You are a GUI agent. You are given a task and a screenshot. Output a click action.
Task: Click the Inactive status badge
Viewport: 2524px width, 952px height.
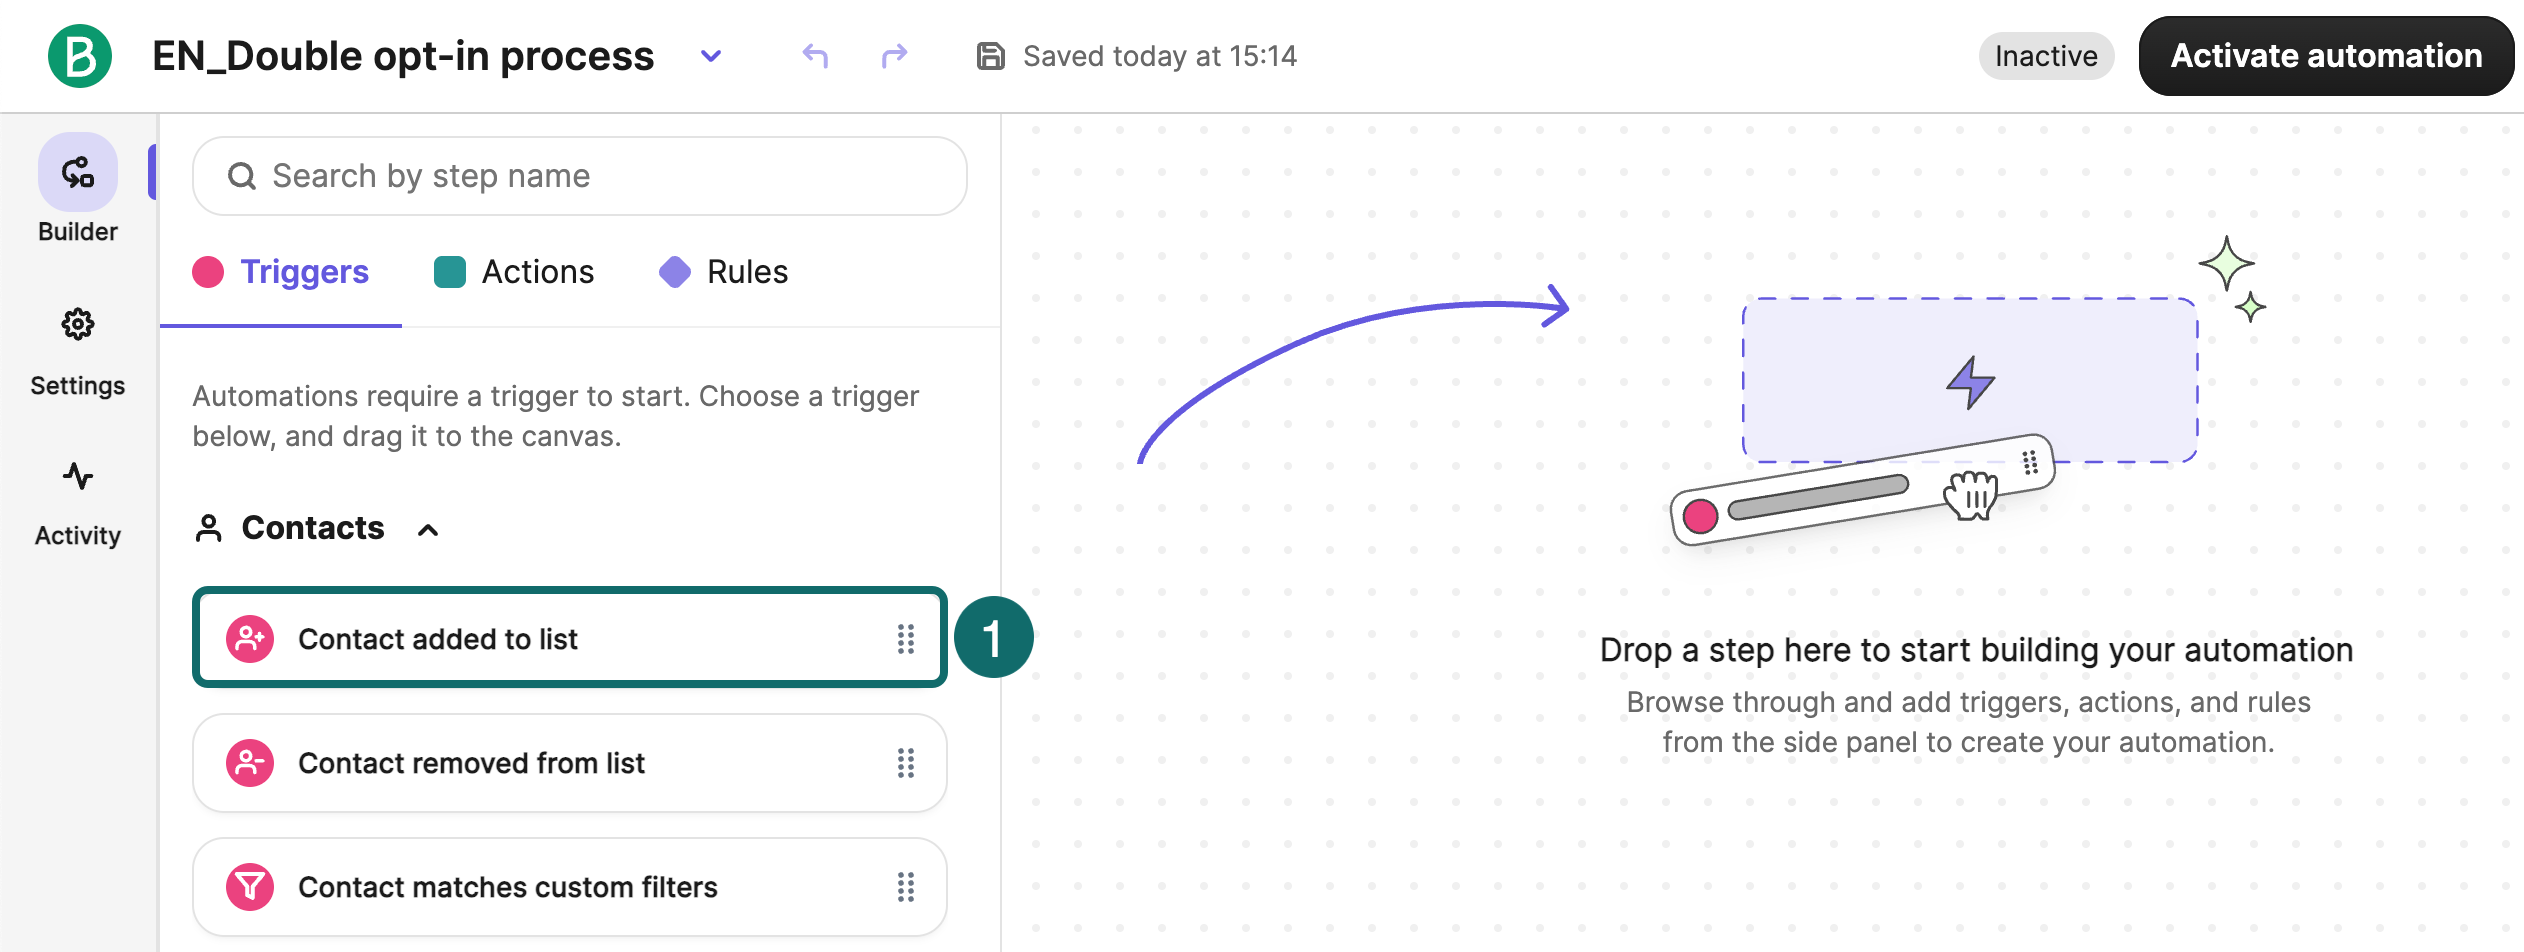[x=2046, y=56]
